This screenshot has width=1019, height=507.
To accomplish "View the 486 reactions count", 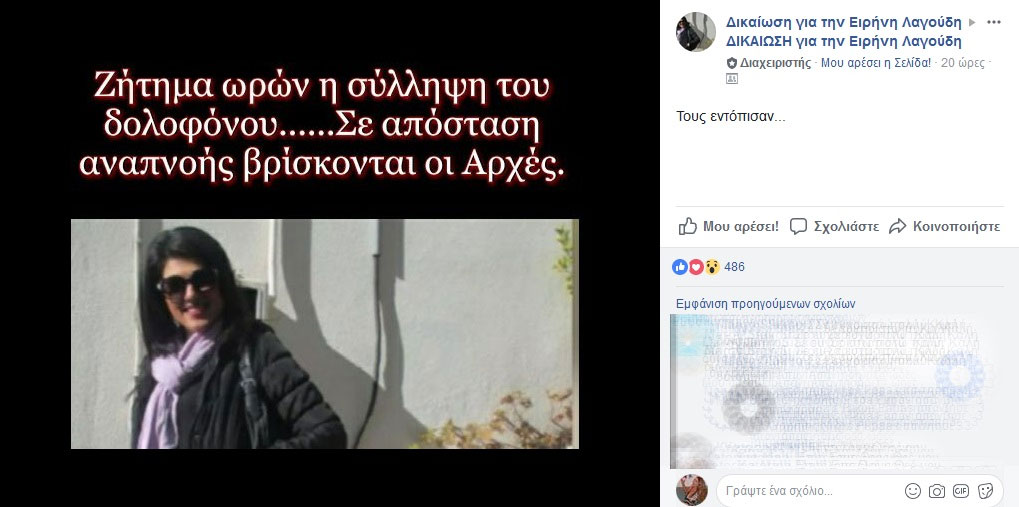I will [734, 266].
